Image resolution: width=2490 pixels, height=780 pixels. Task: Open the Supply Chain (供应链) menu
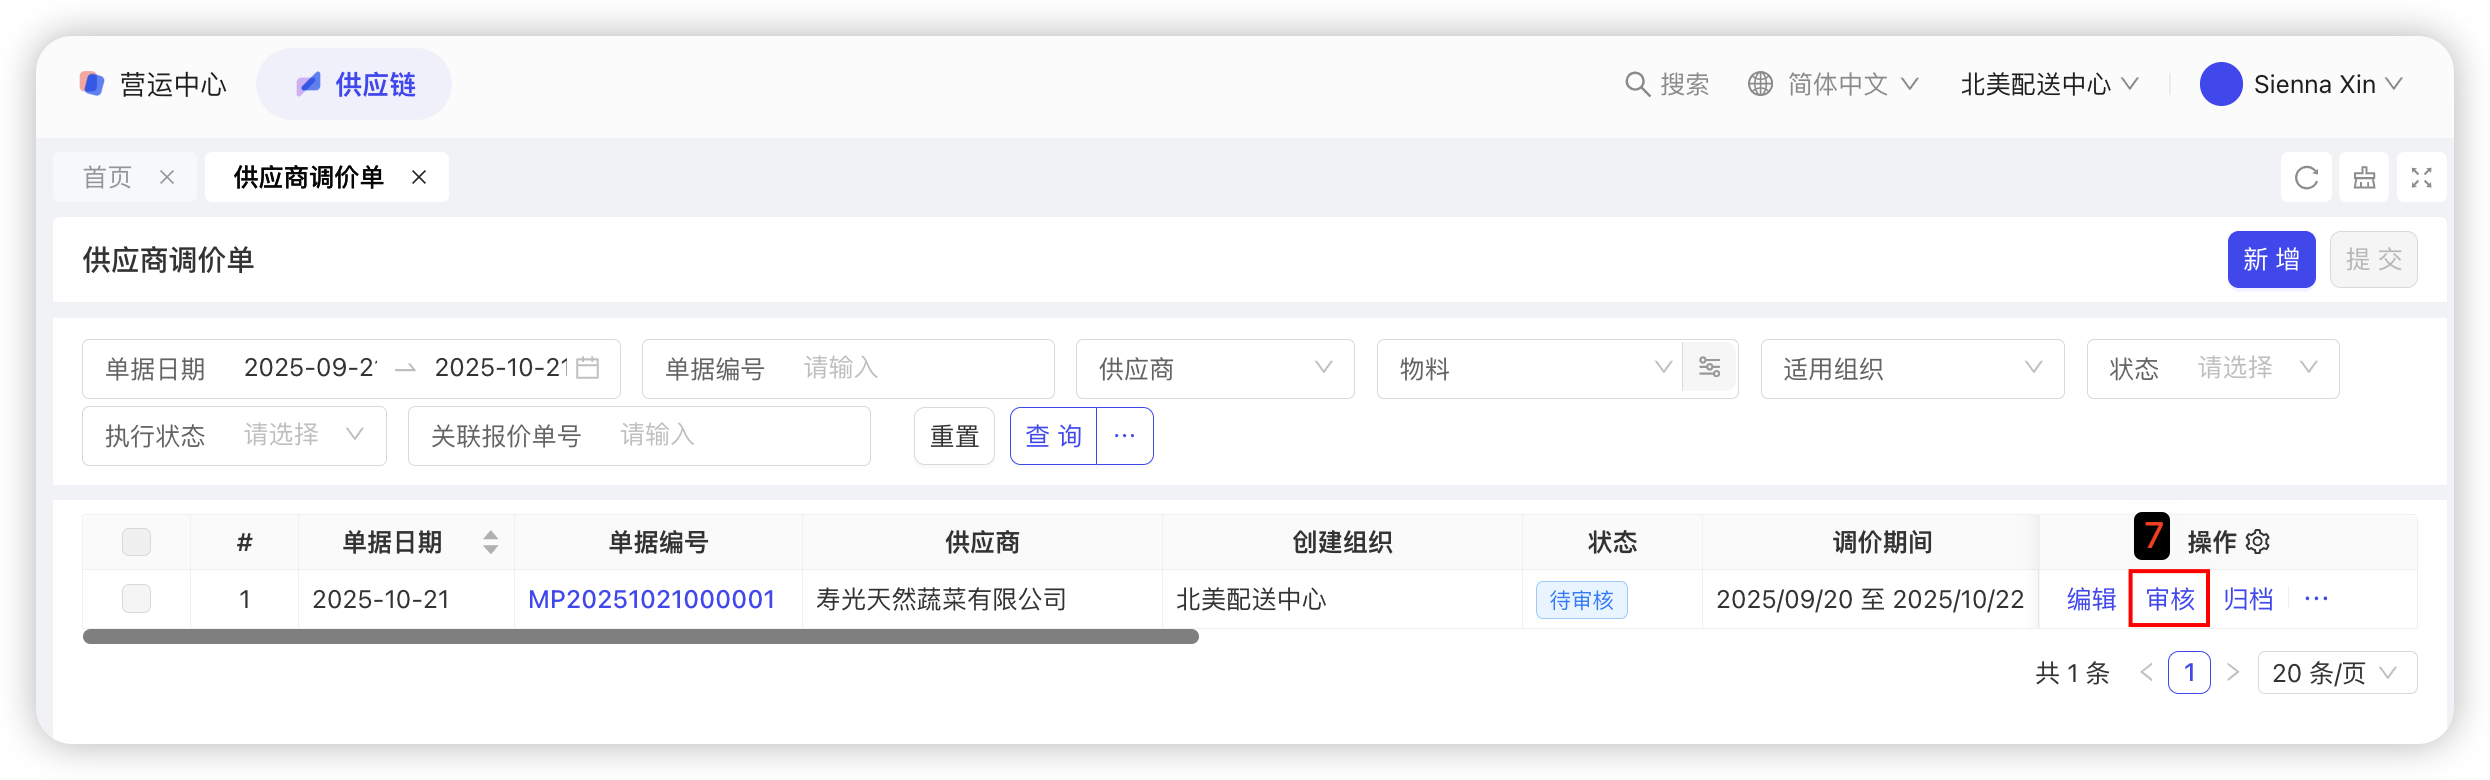pos(354,84)
